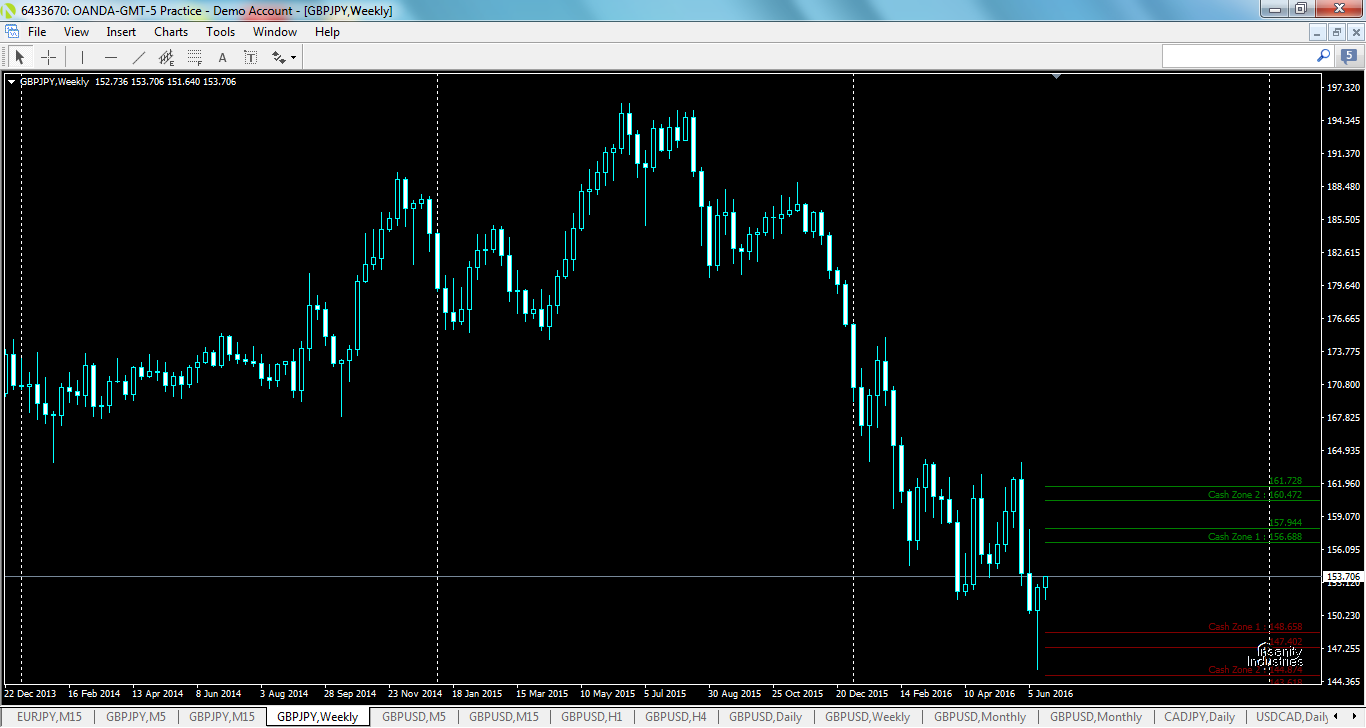Toggle the cursor arrow selection mode
The width and height of the screenshot is (1366, 728).
[x=19, y=56]
